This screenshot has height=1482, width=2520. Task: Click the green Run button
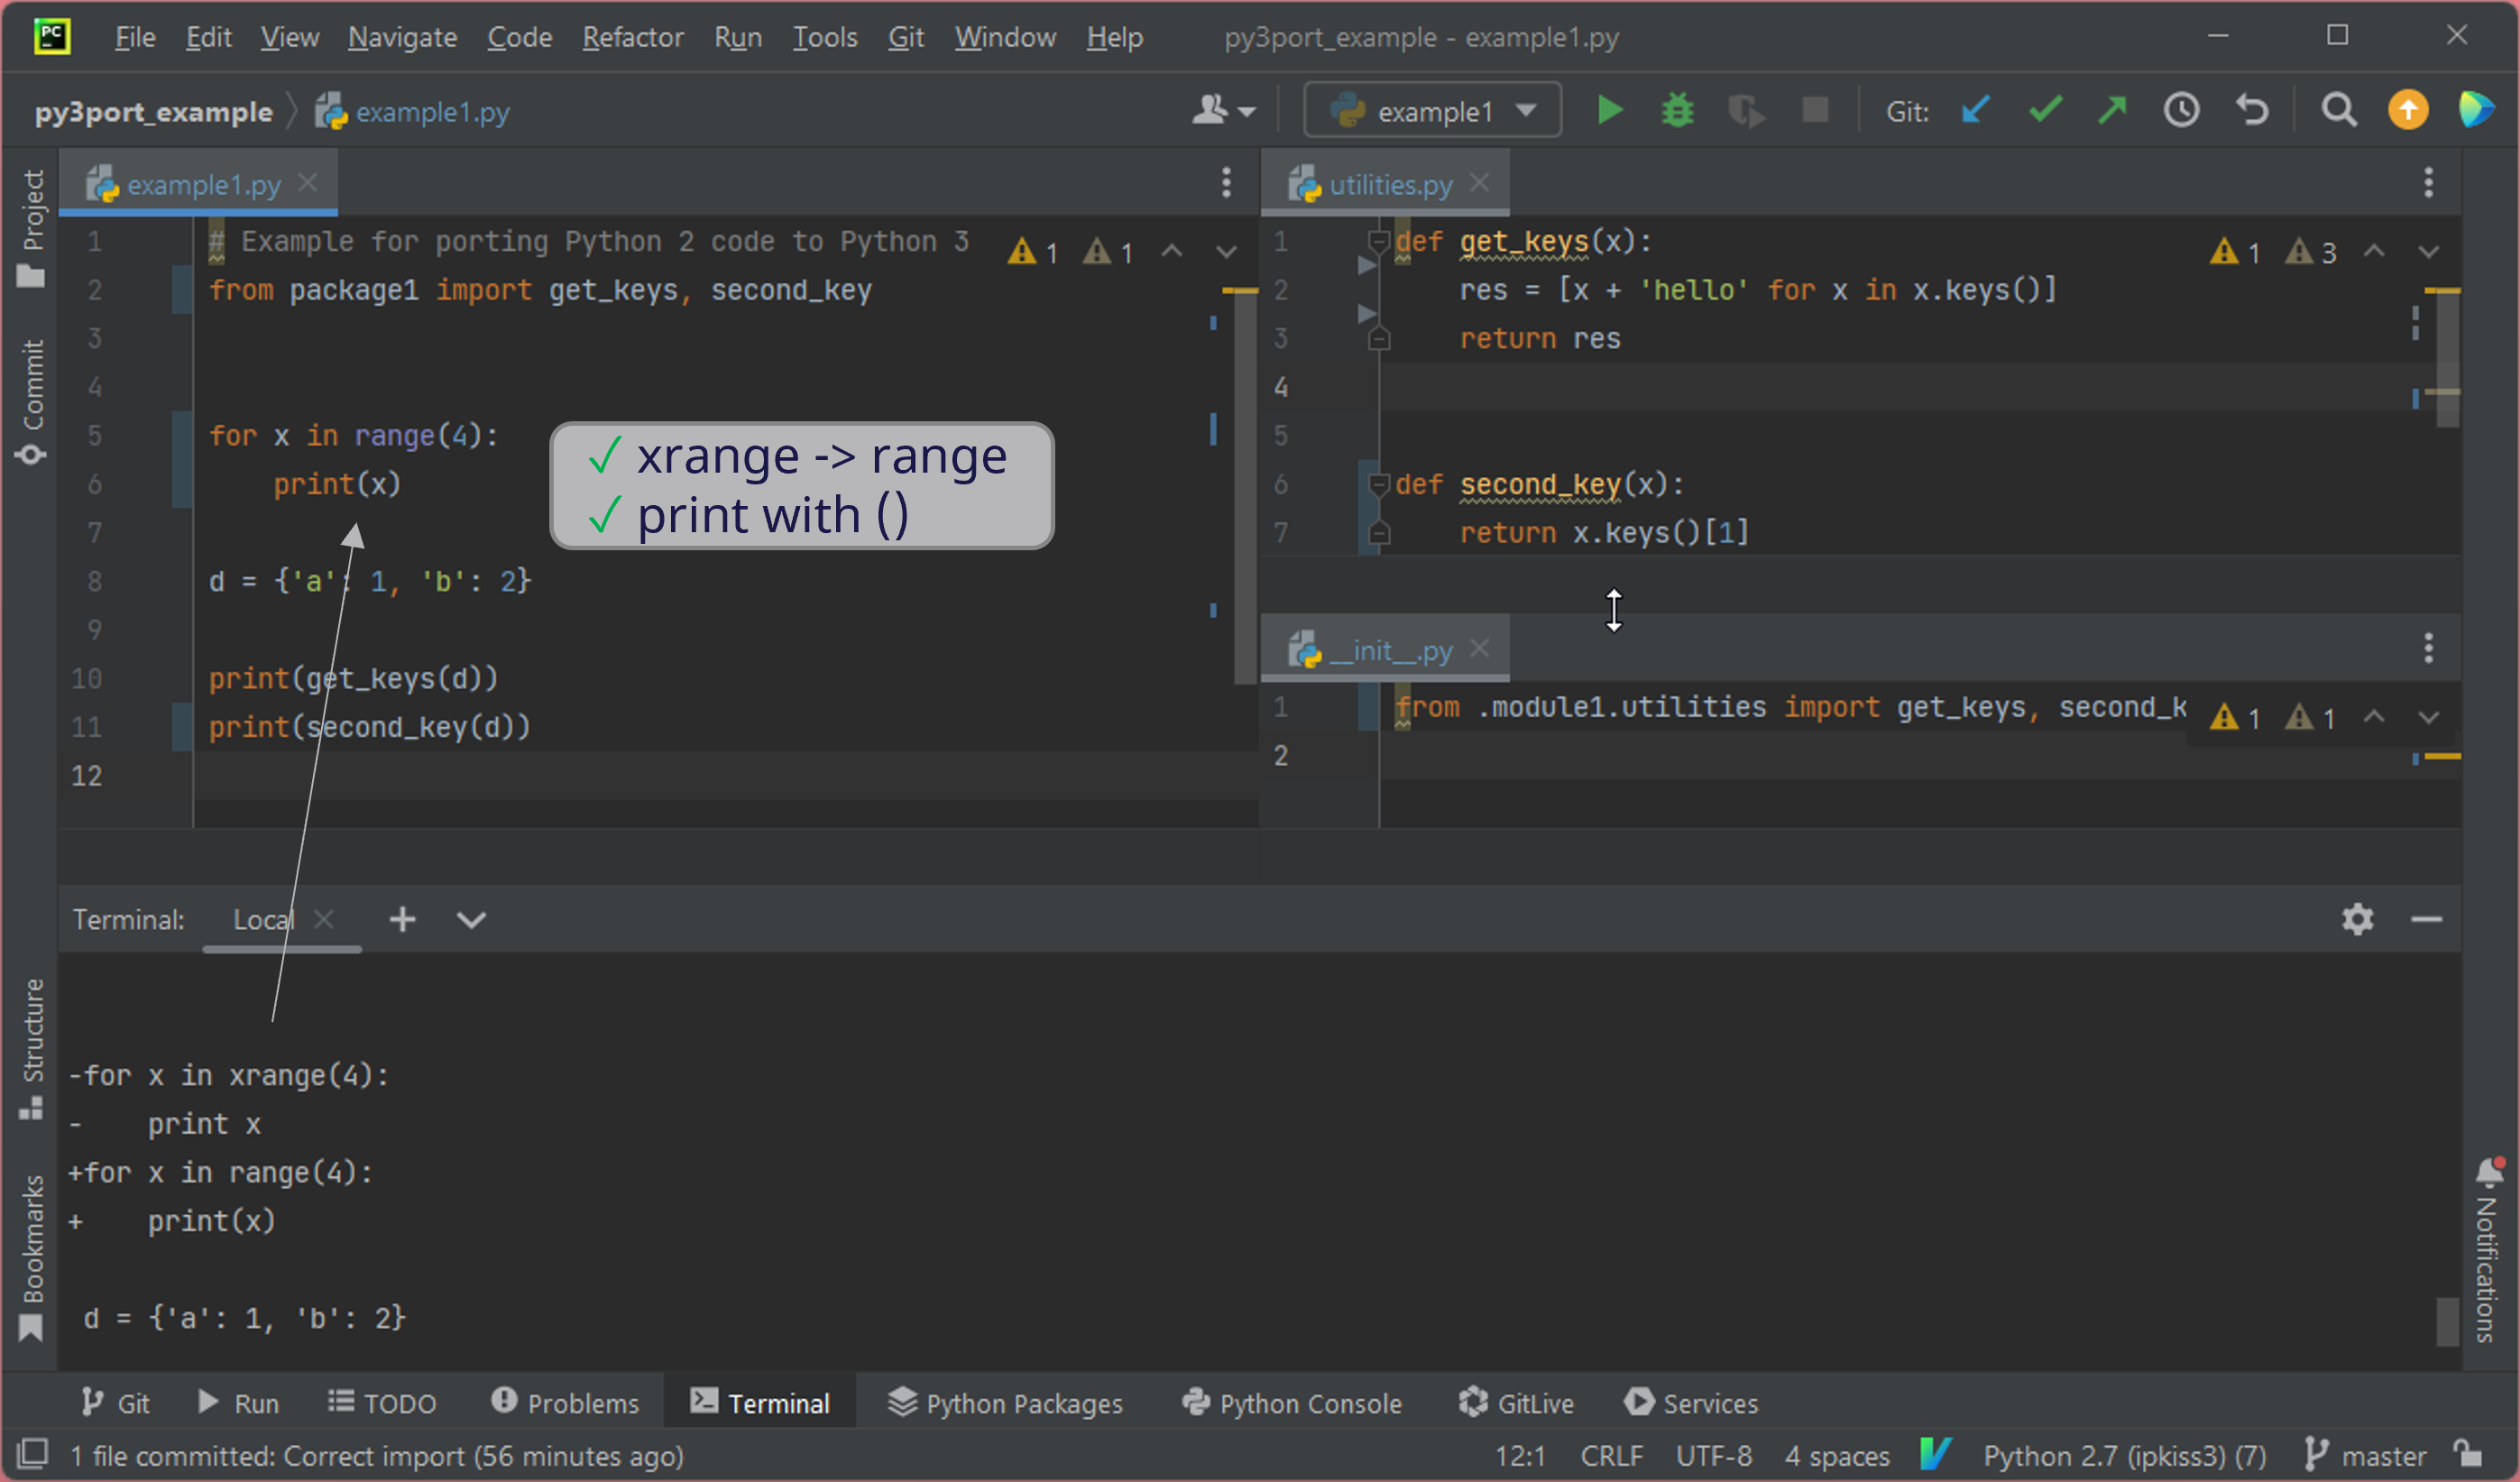[x=1609, y=110]
